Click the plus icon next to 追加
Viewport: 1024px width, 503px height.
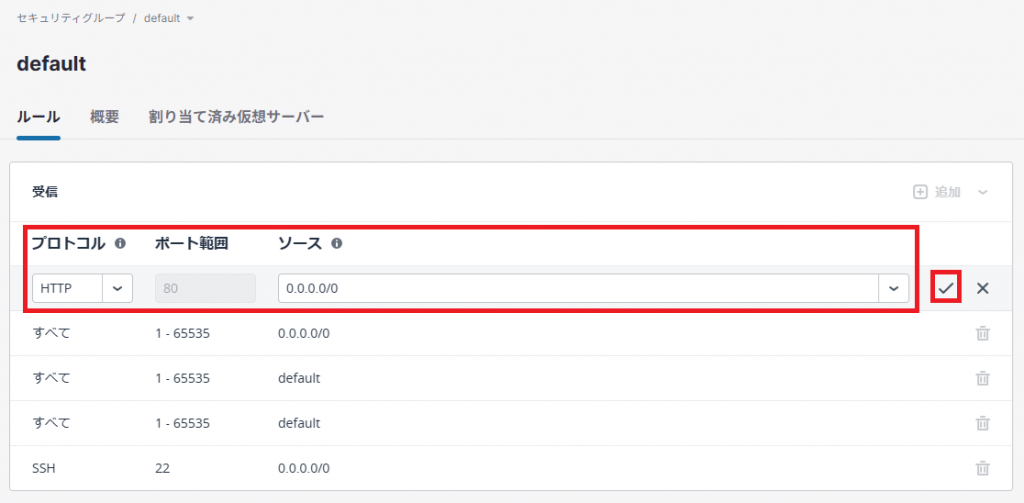[920, 191]
